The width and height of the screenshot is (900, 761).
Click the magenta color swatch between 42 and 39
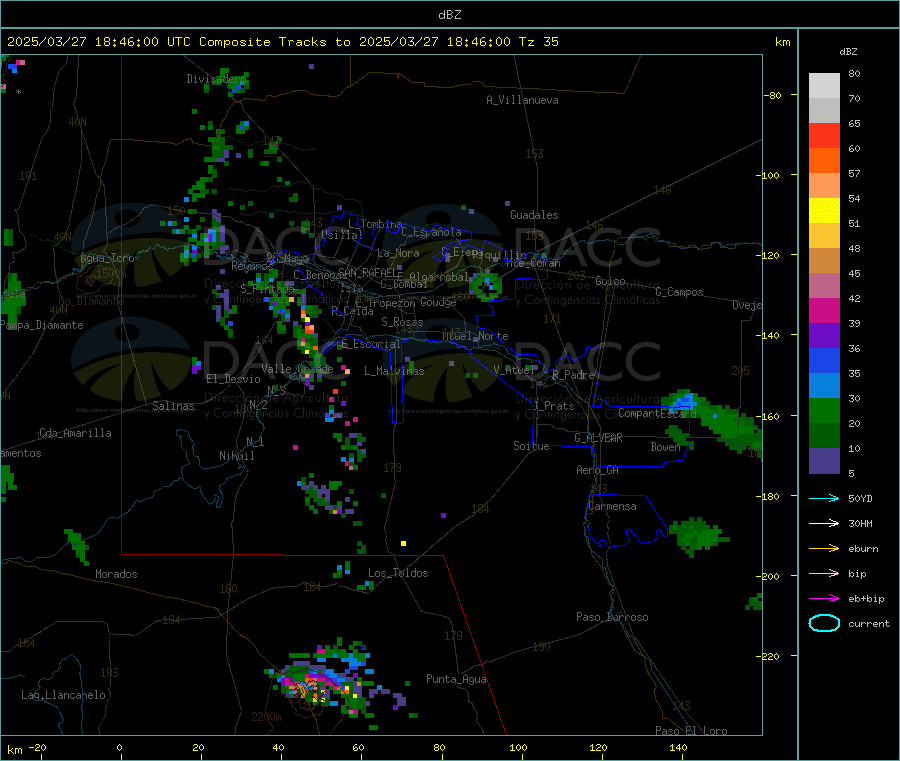pos(824,310)
